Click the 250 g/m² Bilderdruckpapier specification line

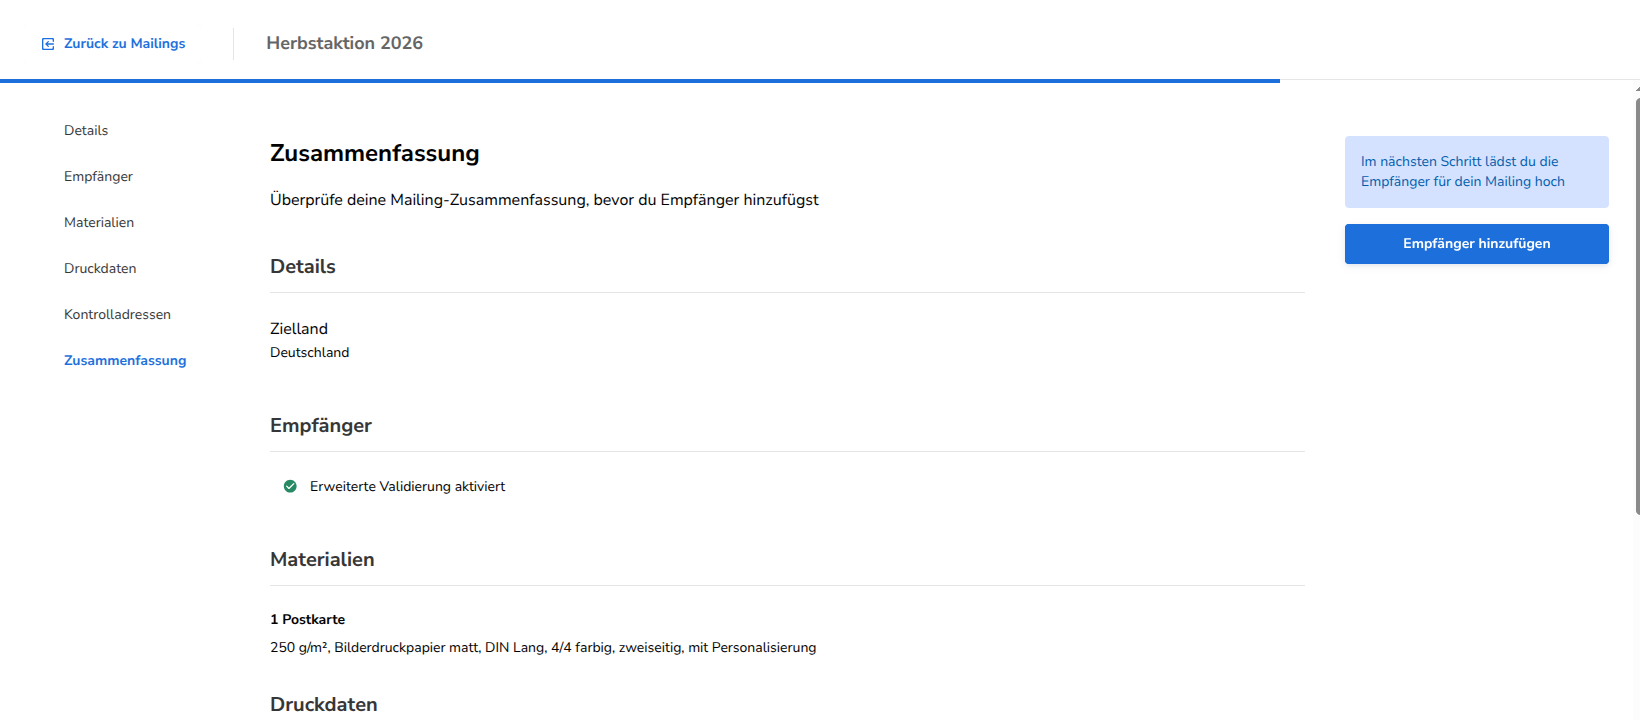(x=543, y=647)
